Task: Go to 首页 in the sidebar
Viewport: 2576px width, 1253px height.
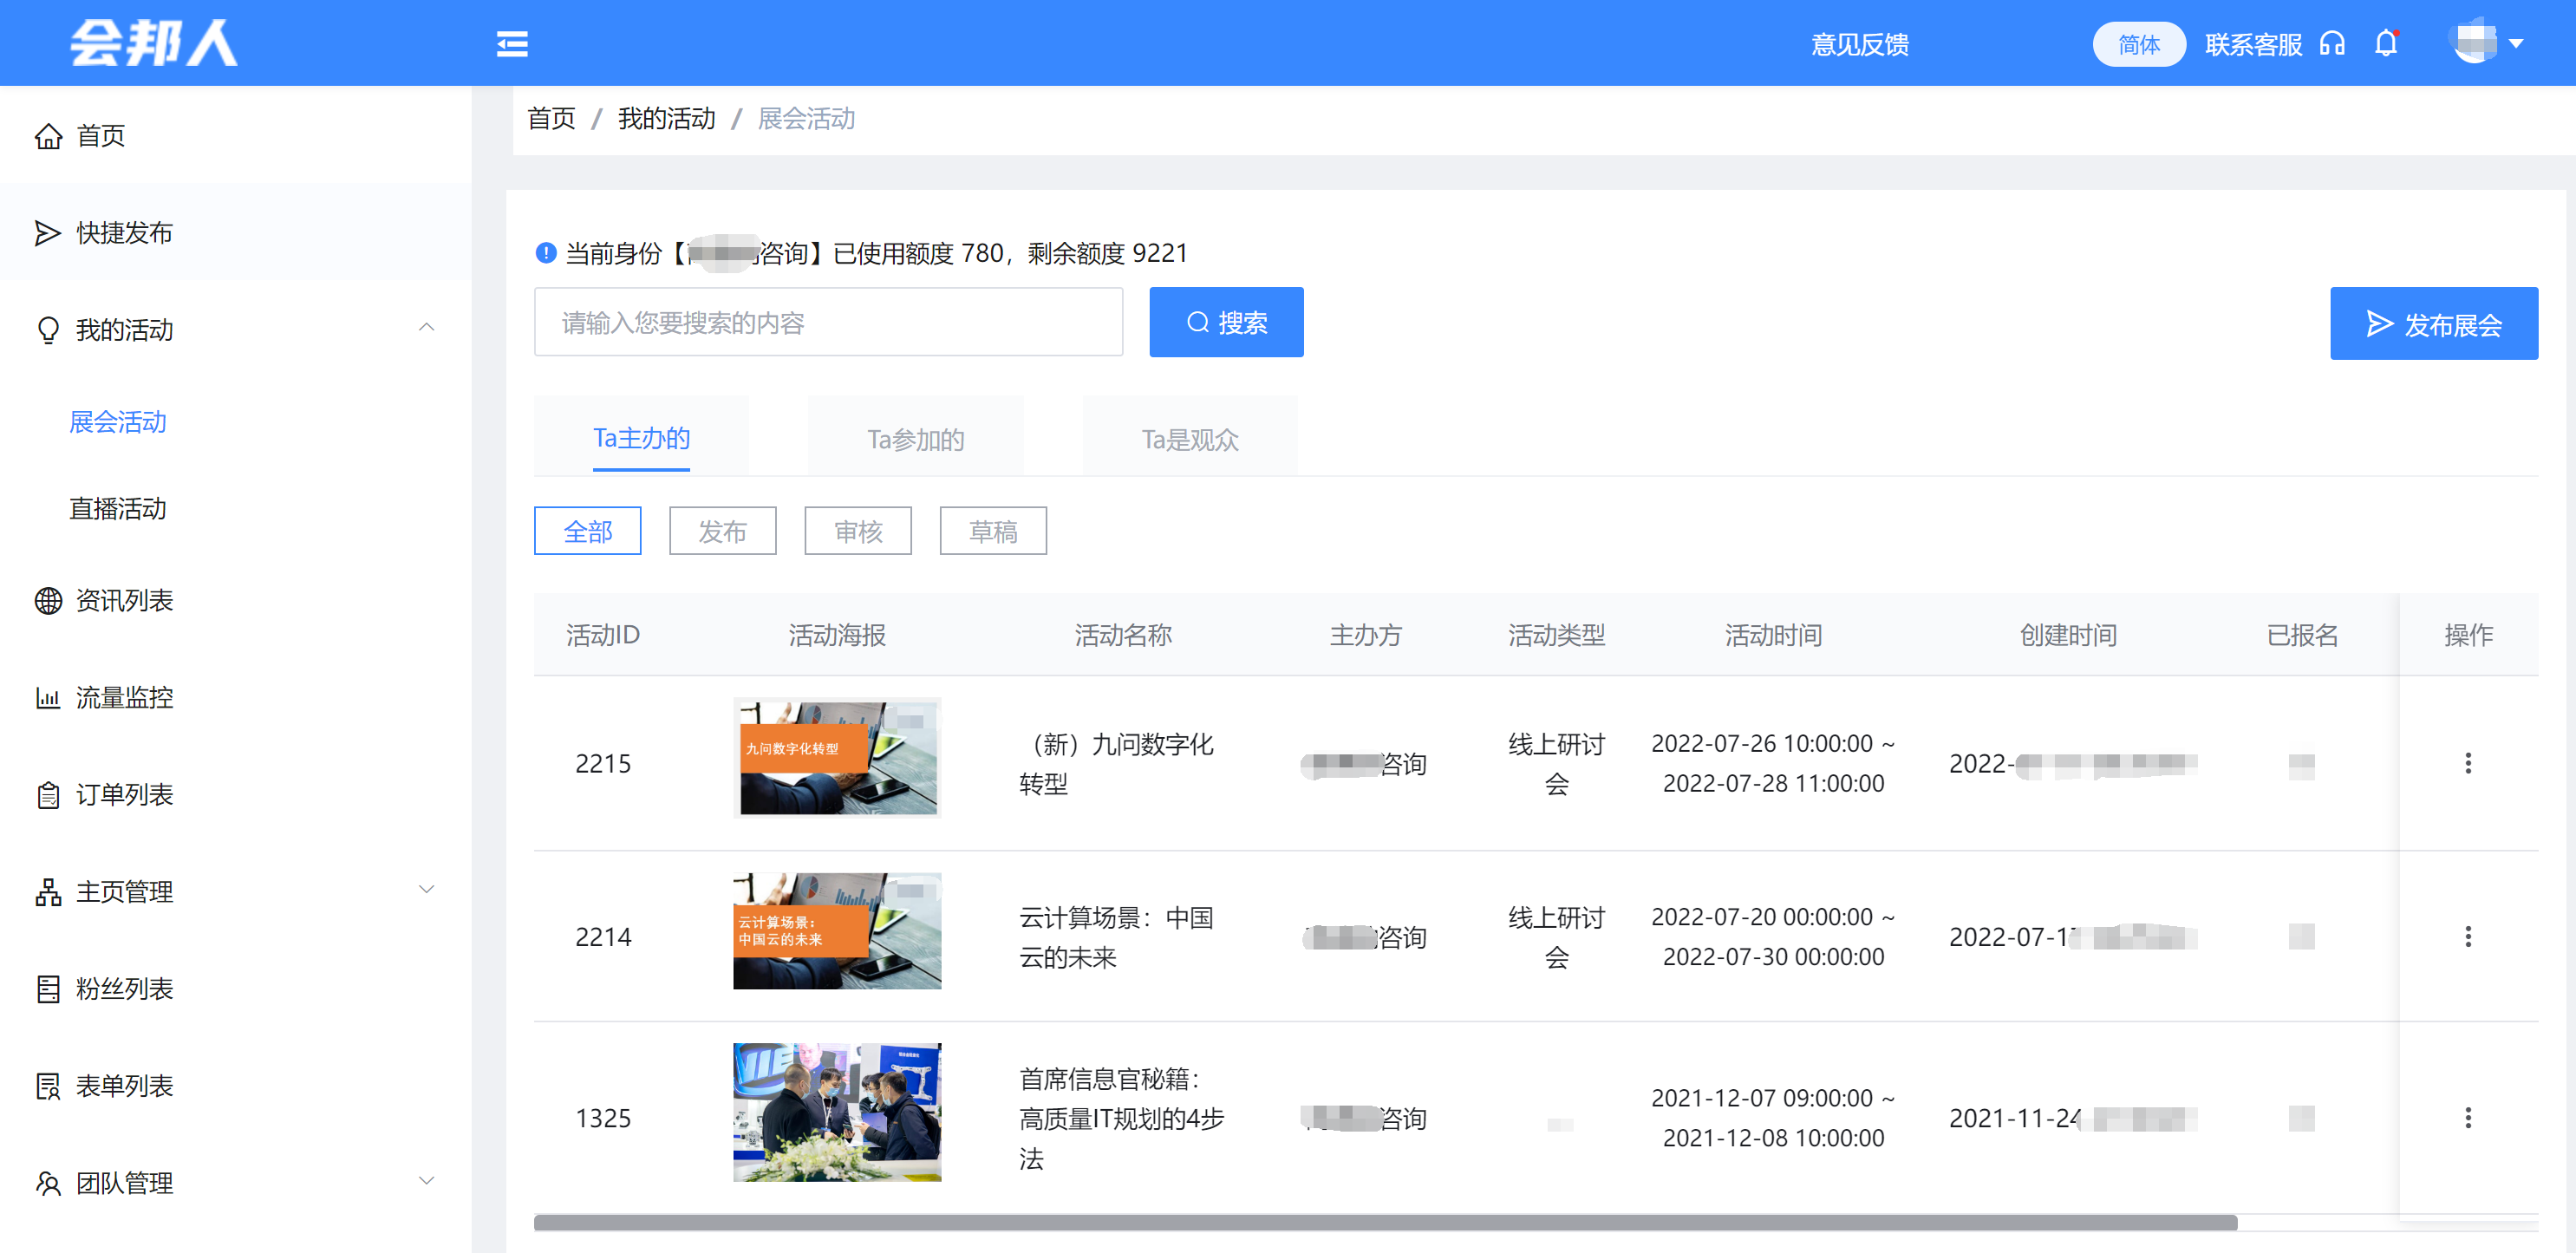Action: coord(100,135)
